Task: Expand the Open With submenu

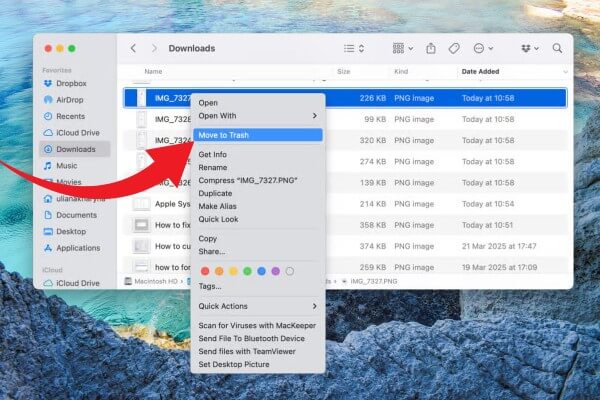Action: pyautogui.click(x=258, y=116)
